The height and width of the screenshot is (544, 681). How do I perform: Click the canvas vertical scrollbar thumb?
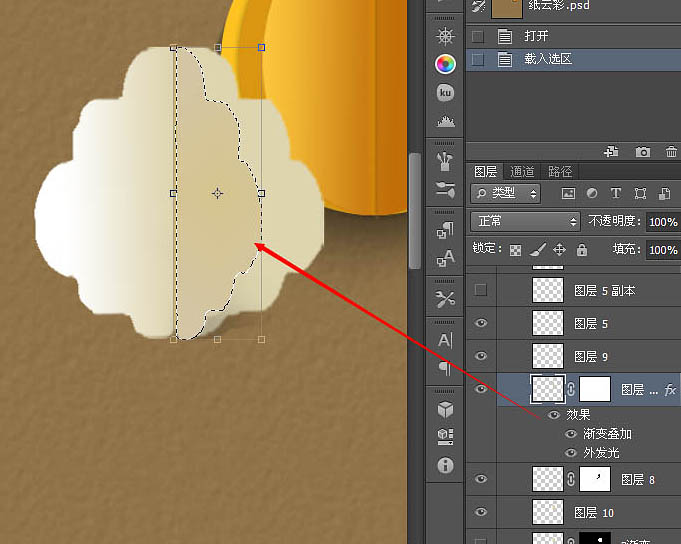(x=415, y=211)
